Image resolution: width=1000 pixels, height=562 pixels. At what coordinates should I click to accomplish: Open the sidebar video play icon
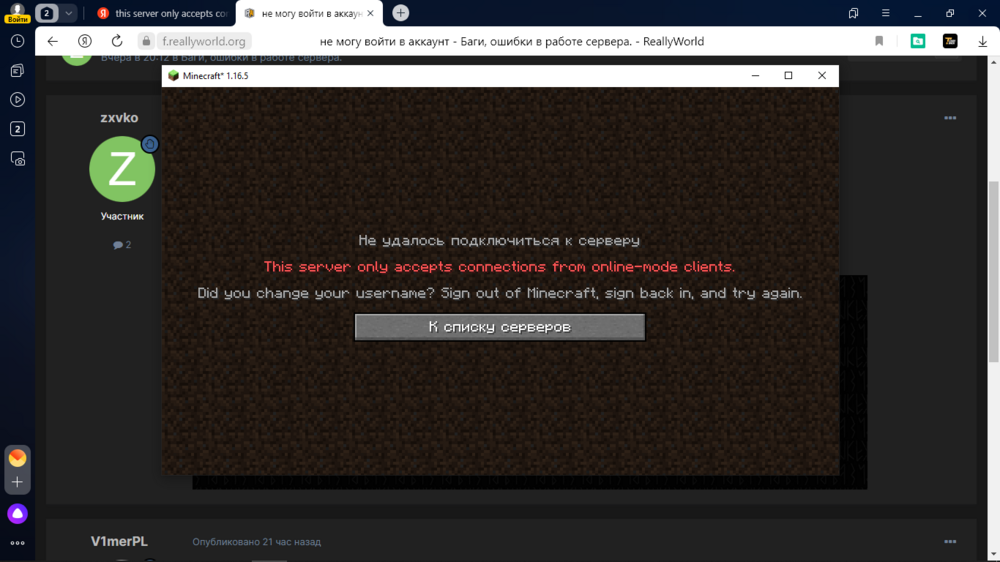17,100
